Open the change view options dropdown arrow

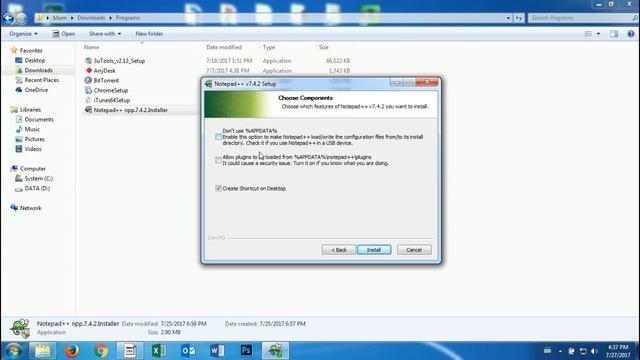coord(598,34)
